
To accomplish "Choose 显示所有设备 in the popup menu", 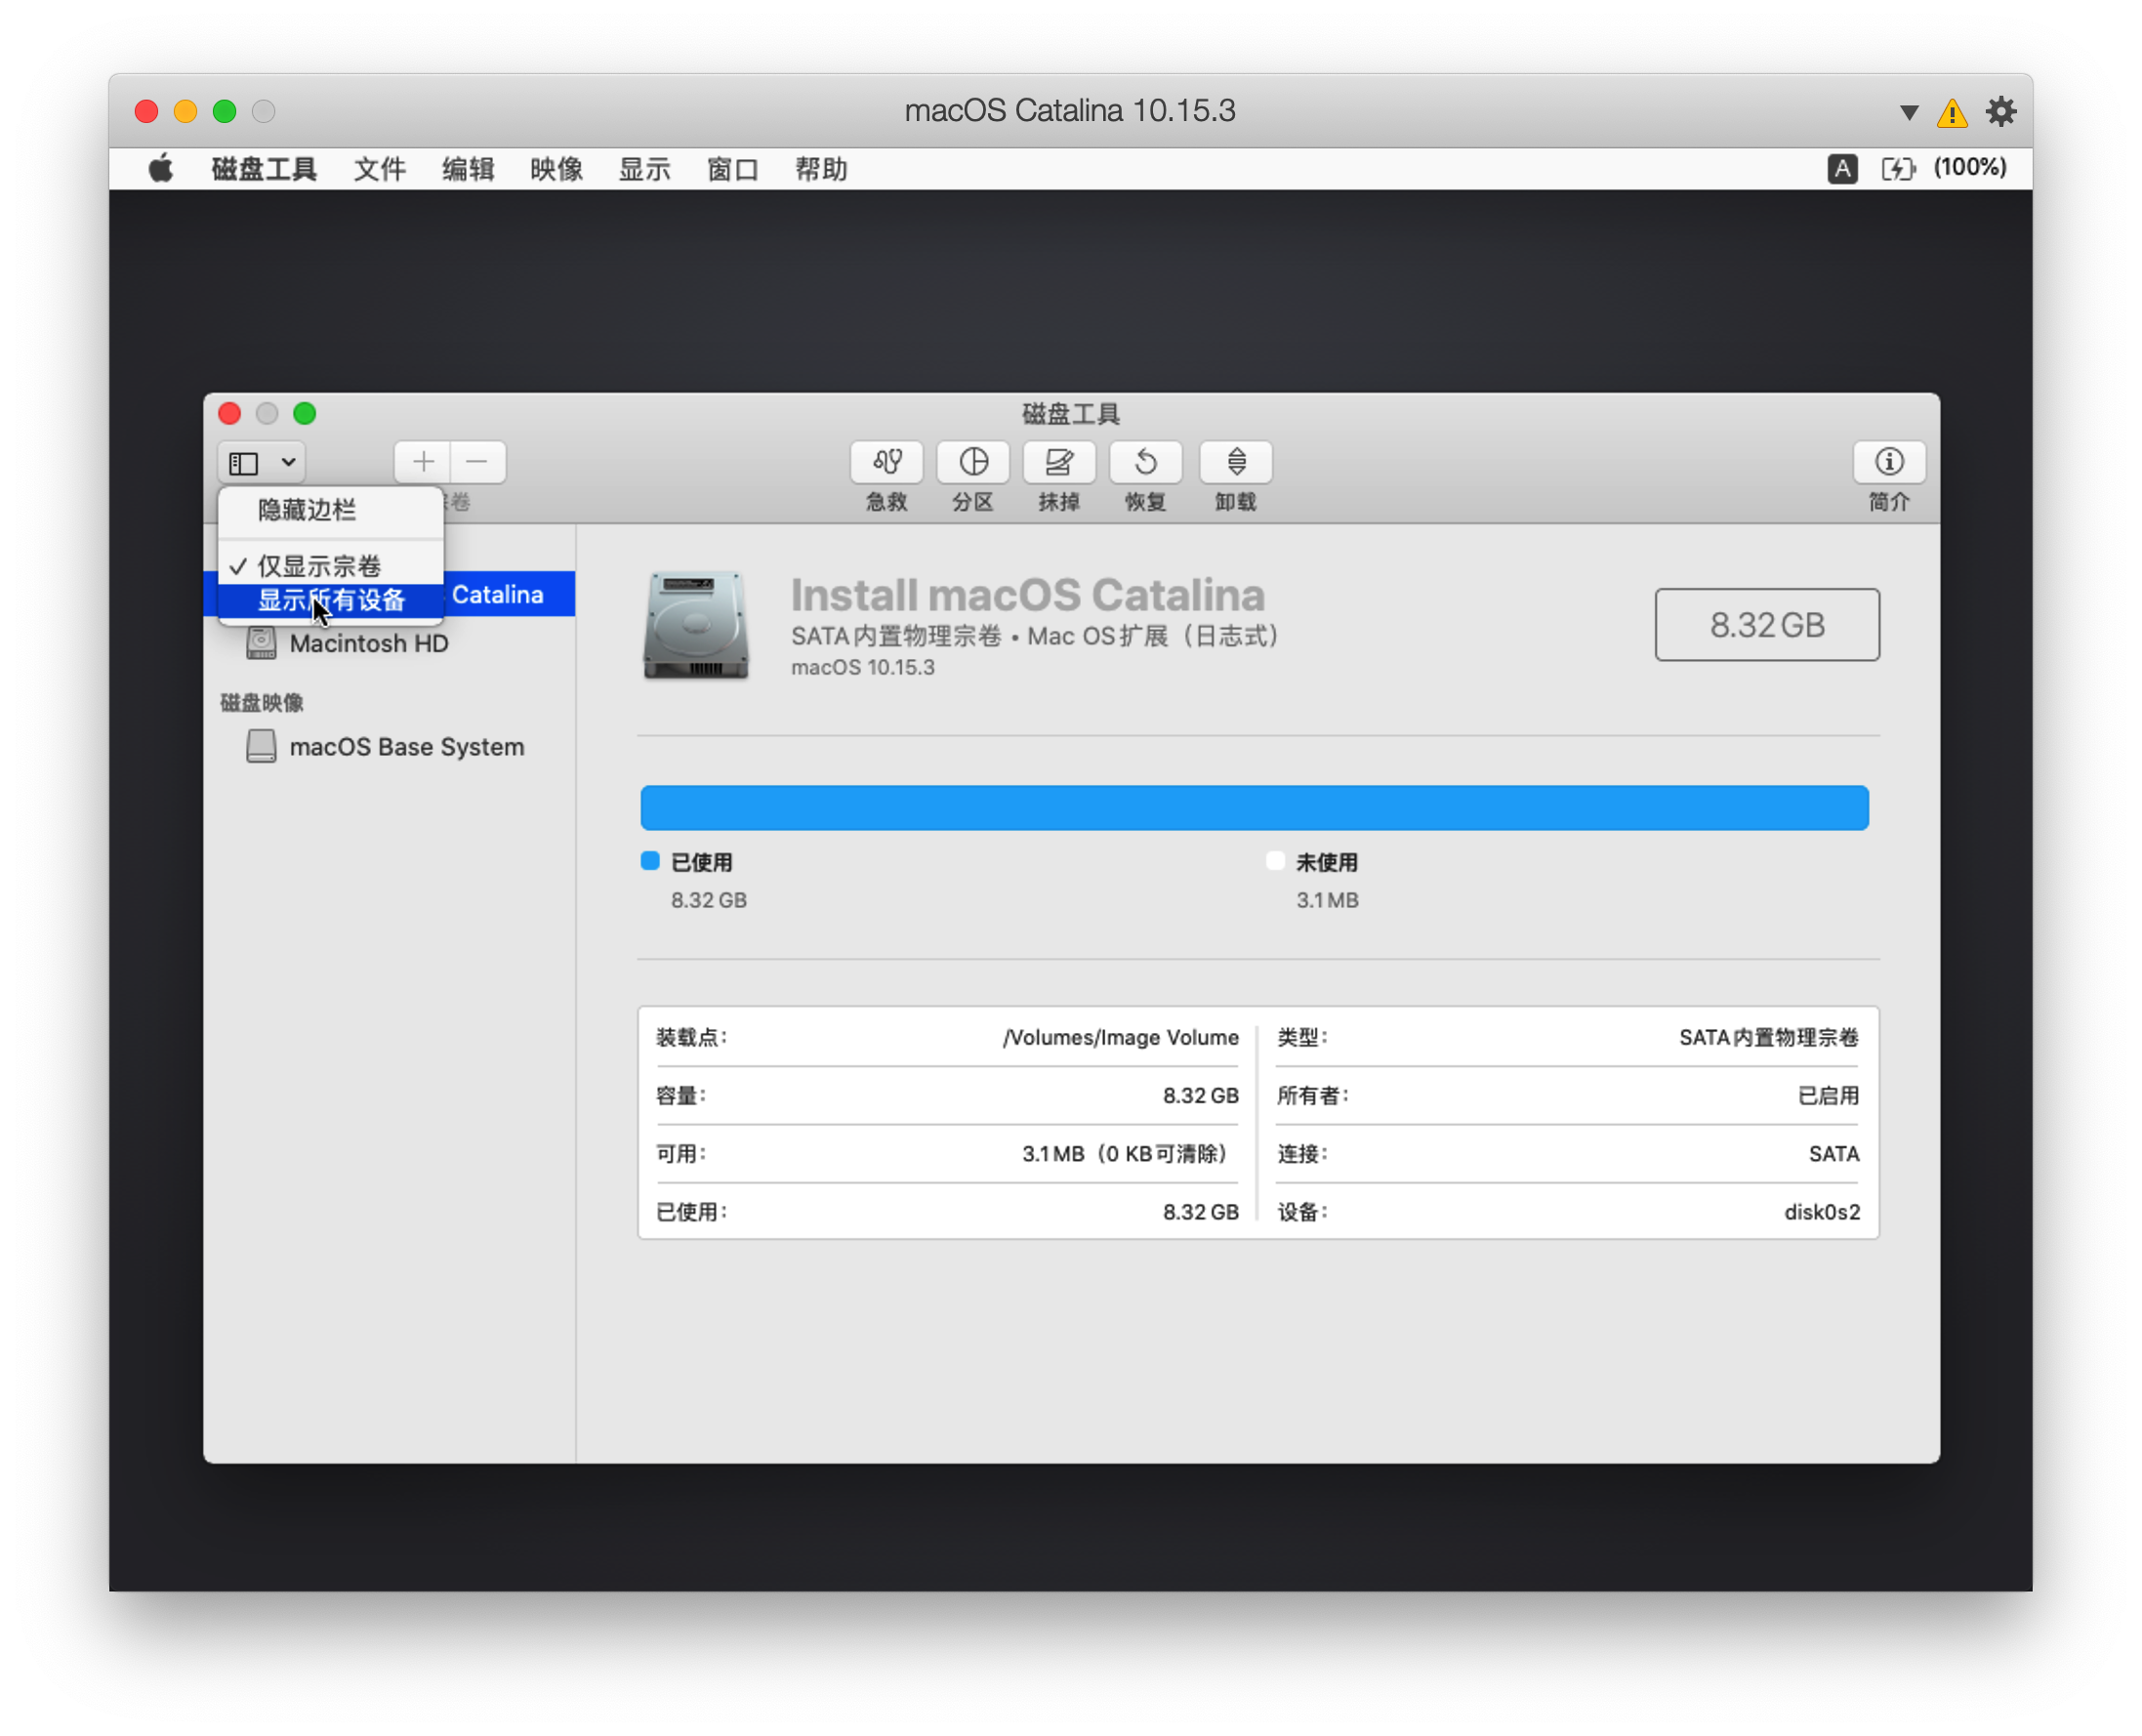I will click(x=331, y=600).
